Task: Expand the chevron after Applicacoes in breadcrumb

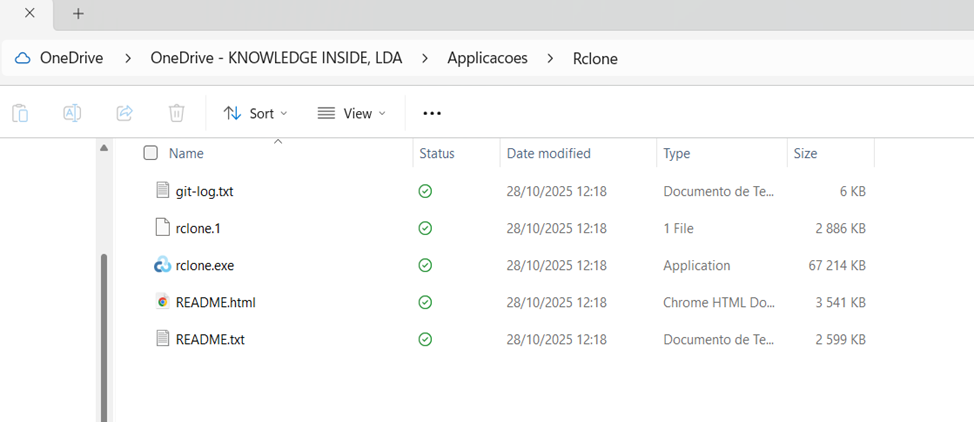Action: 550,58
